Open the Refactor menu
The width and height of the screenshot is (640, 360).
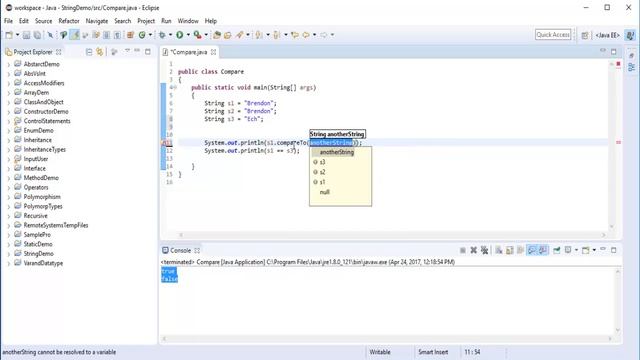(69, 21)
